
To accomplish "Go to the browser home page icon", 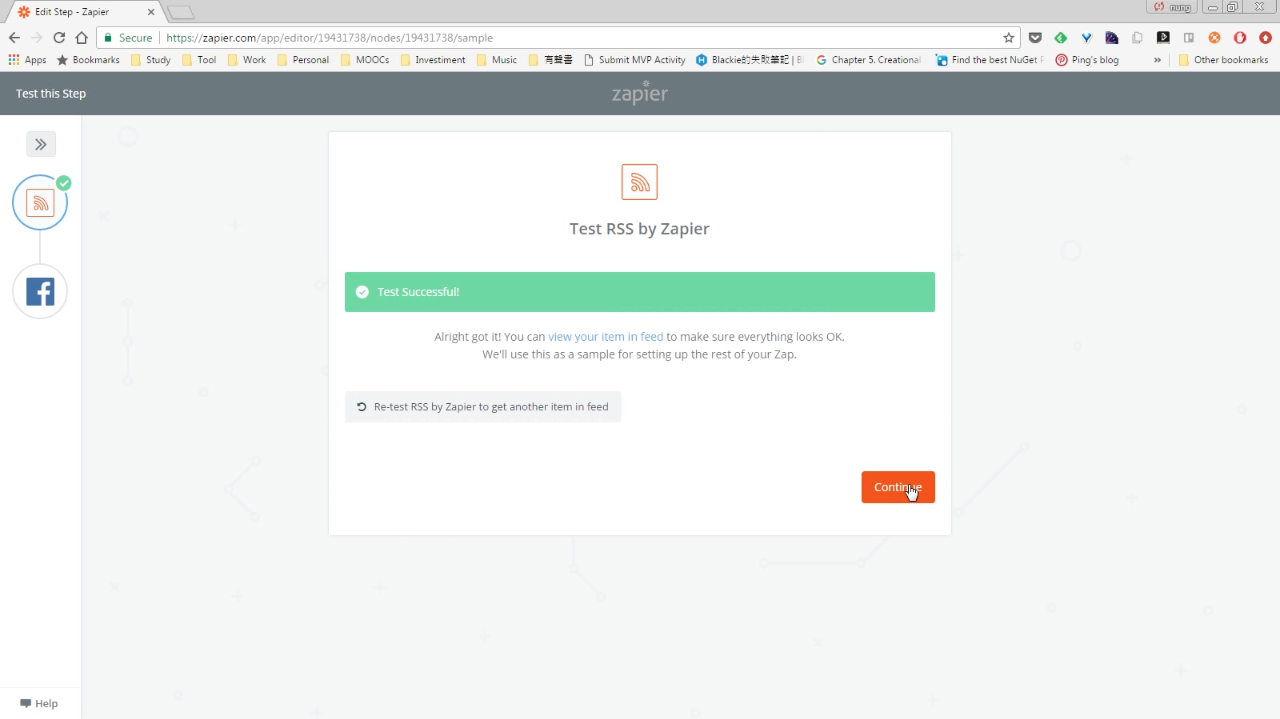I will click(x=82, y=38).
